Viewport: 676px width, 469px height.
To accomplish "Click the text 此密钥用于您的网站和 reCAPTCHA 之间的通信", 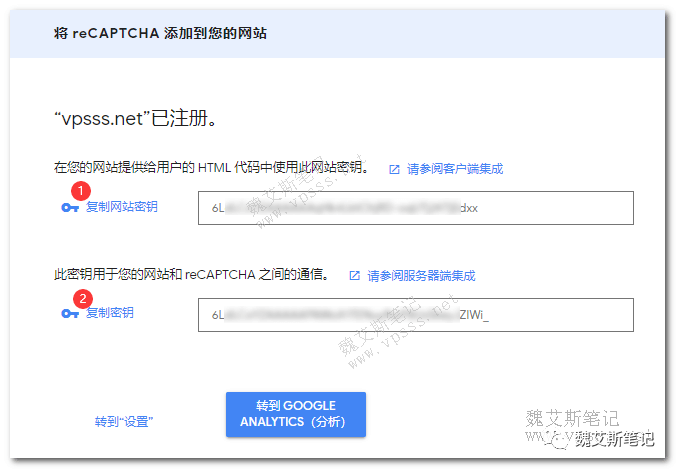I will (192, 274).
